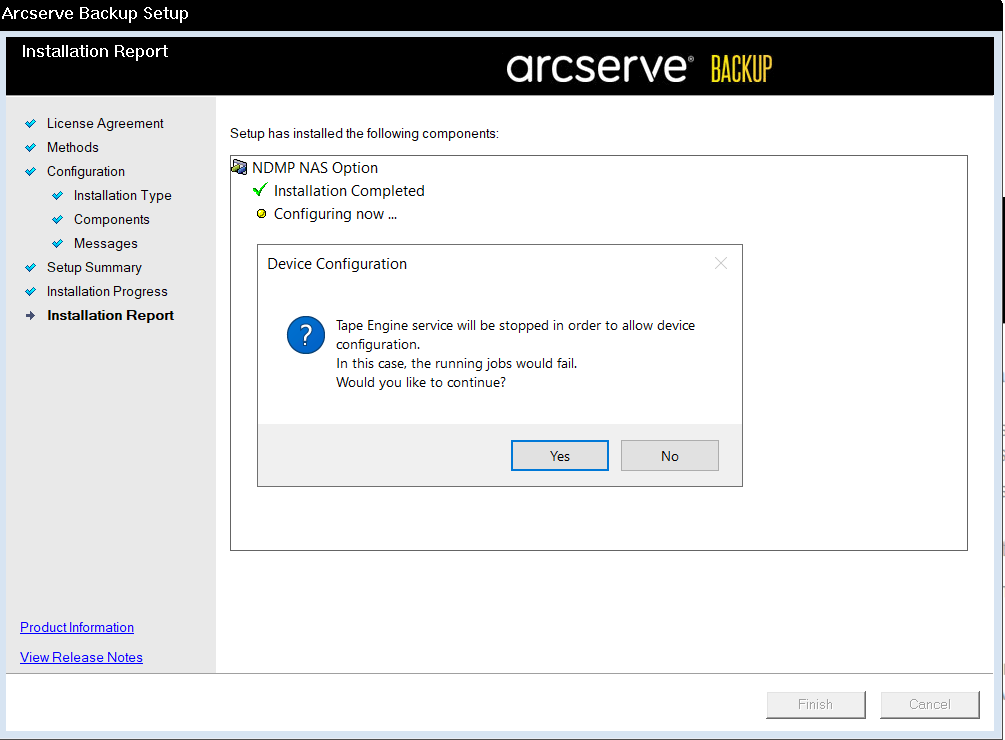Click the arcserve Backup logo

(x=641, y=66)
